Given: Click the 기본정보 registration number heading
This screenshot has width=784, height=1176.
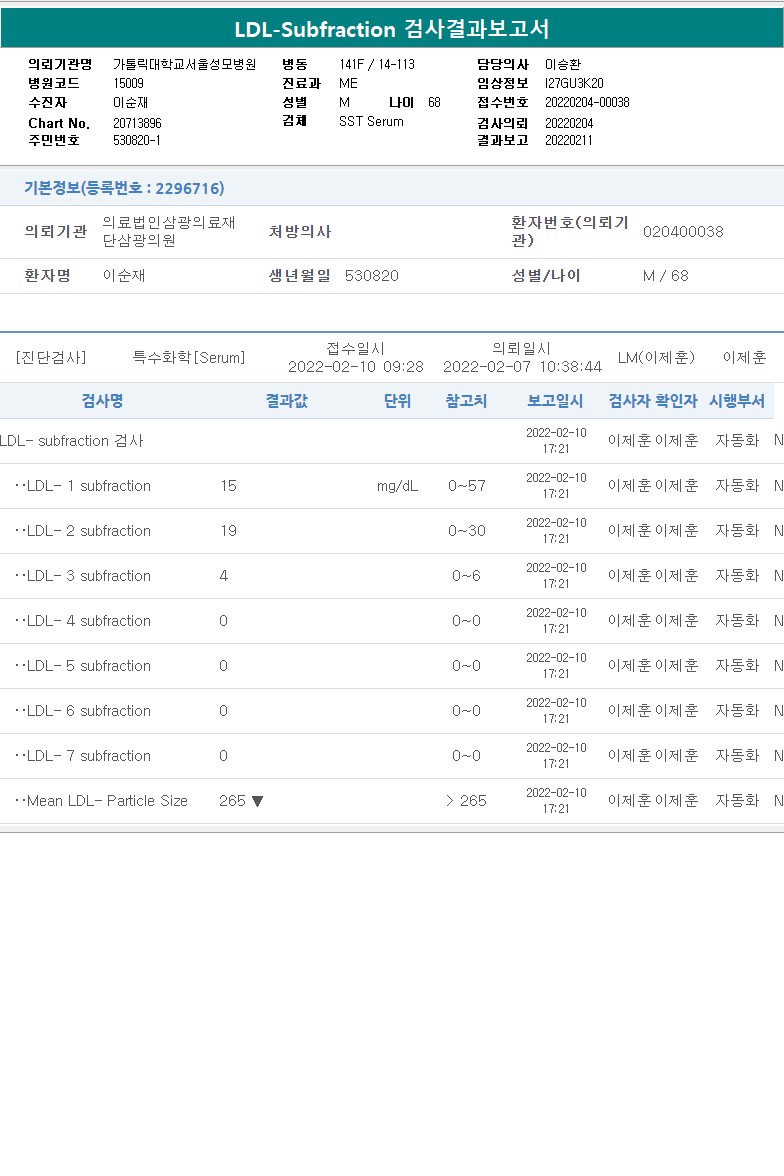Looking at the screenshot, I should point(124,188).
